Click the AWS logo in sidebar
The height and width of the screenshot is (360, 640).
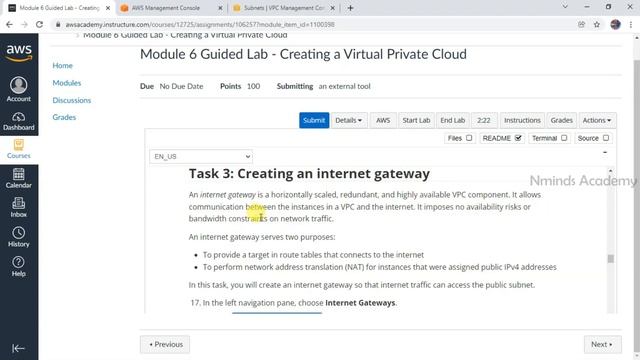click(x=19, y=53)
